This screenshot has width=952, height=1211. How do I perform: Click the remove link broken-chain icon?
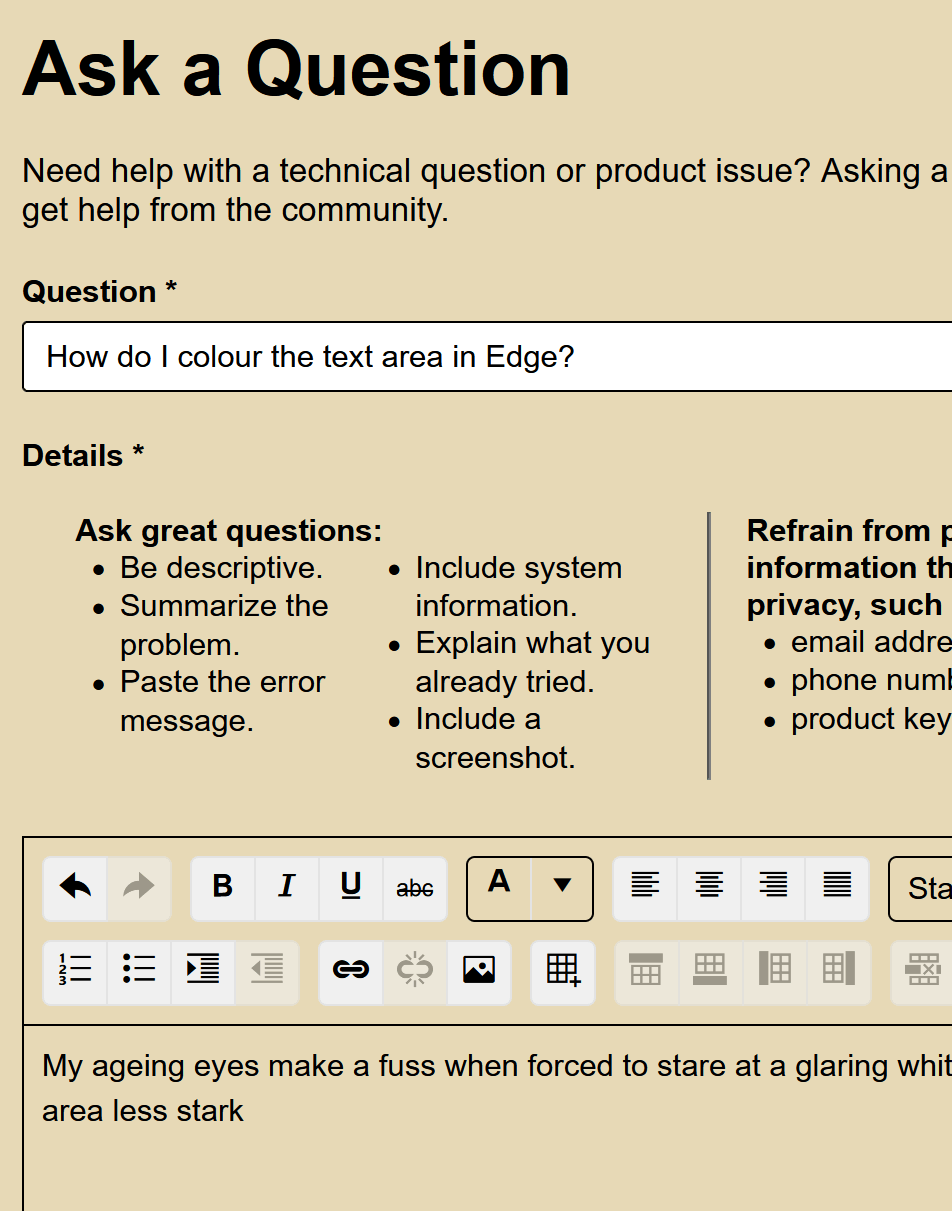point(415,972)
